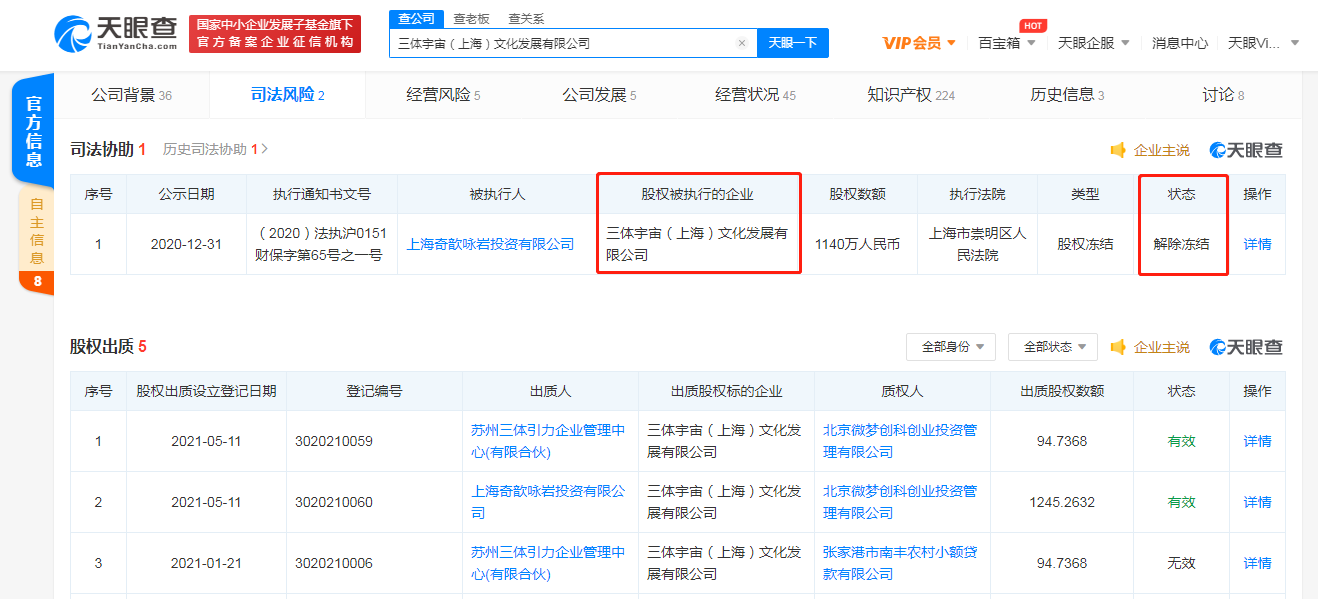Open 详情 for pledge record 3020210060

click(x=1257, y=502)
